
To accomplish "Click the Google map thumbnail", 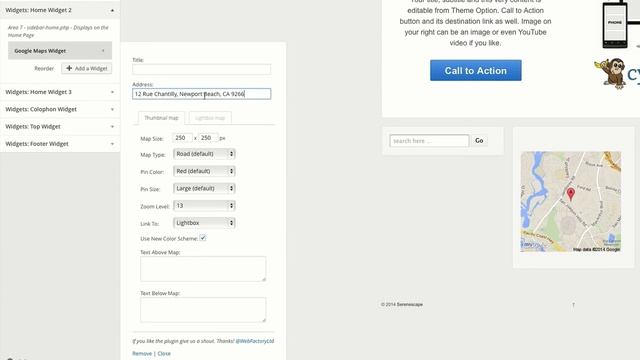I will click(571, 202).
